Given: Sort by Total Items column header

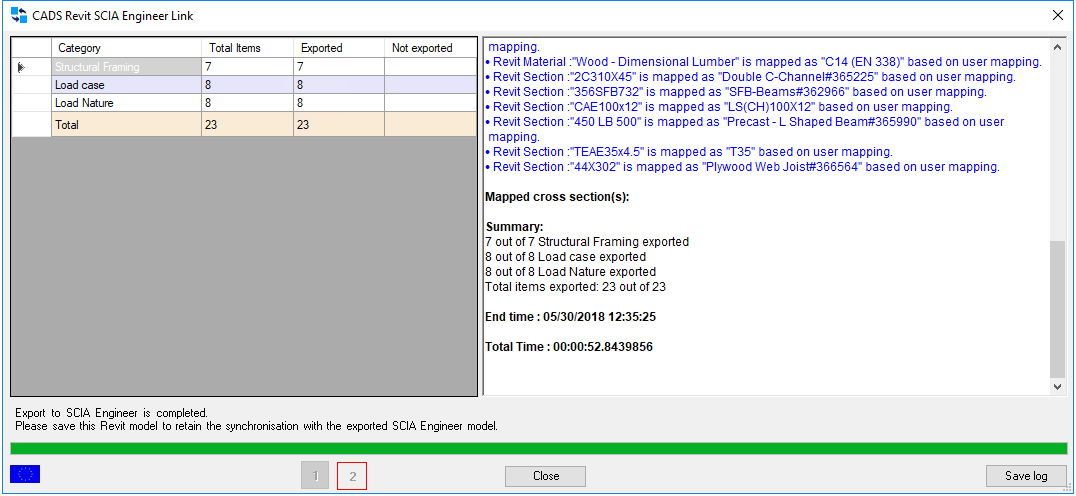Looking at the screenshot, I should coord(247,48).
